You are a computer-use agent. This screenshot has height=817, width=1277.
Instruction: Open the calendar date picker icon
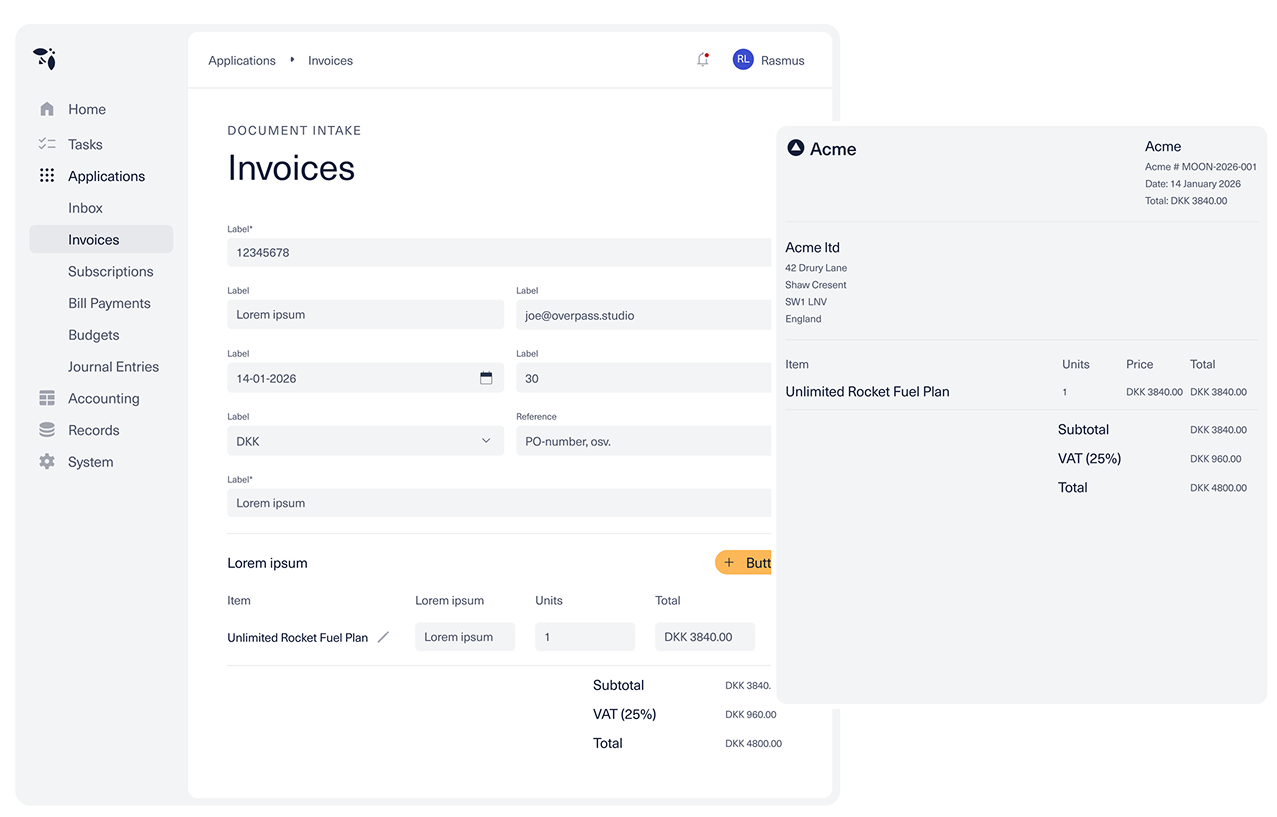(x=486, y=378)
